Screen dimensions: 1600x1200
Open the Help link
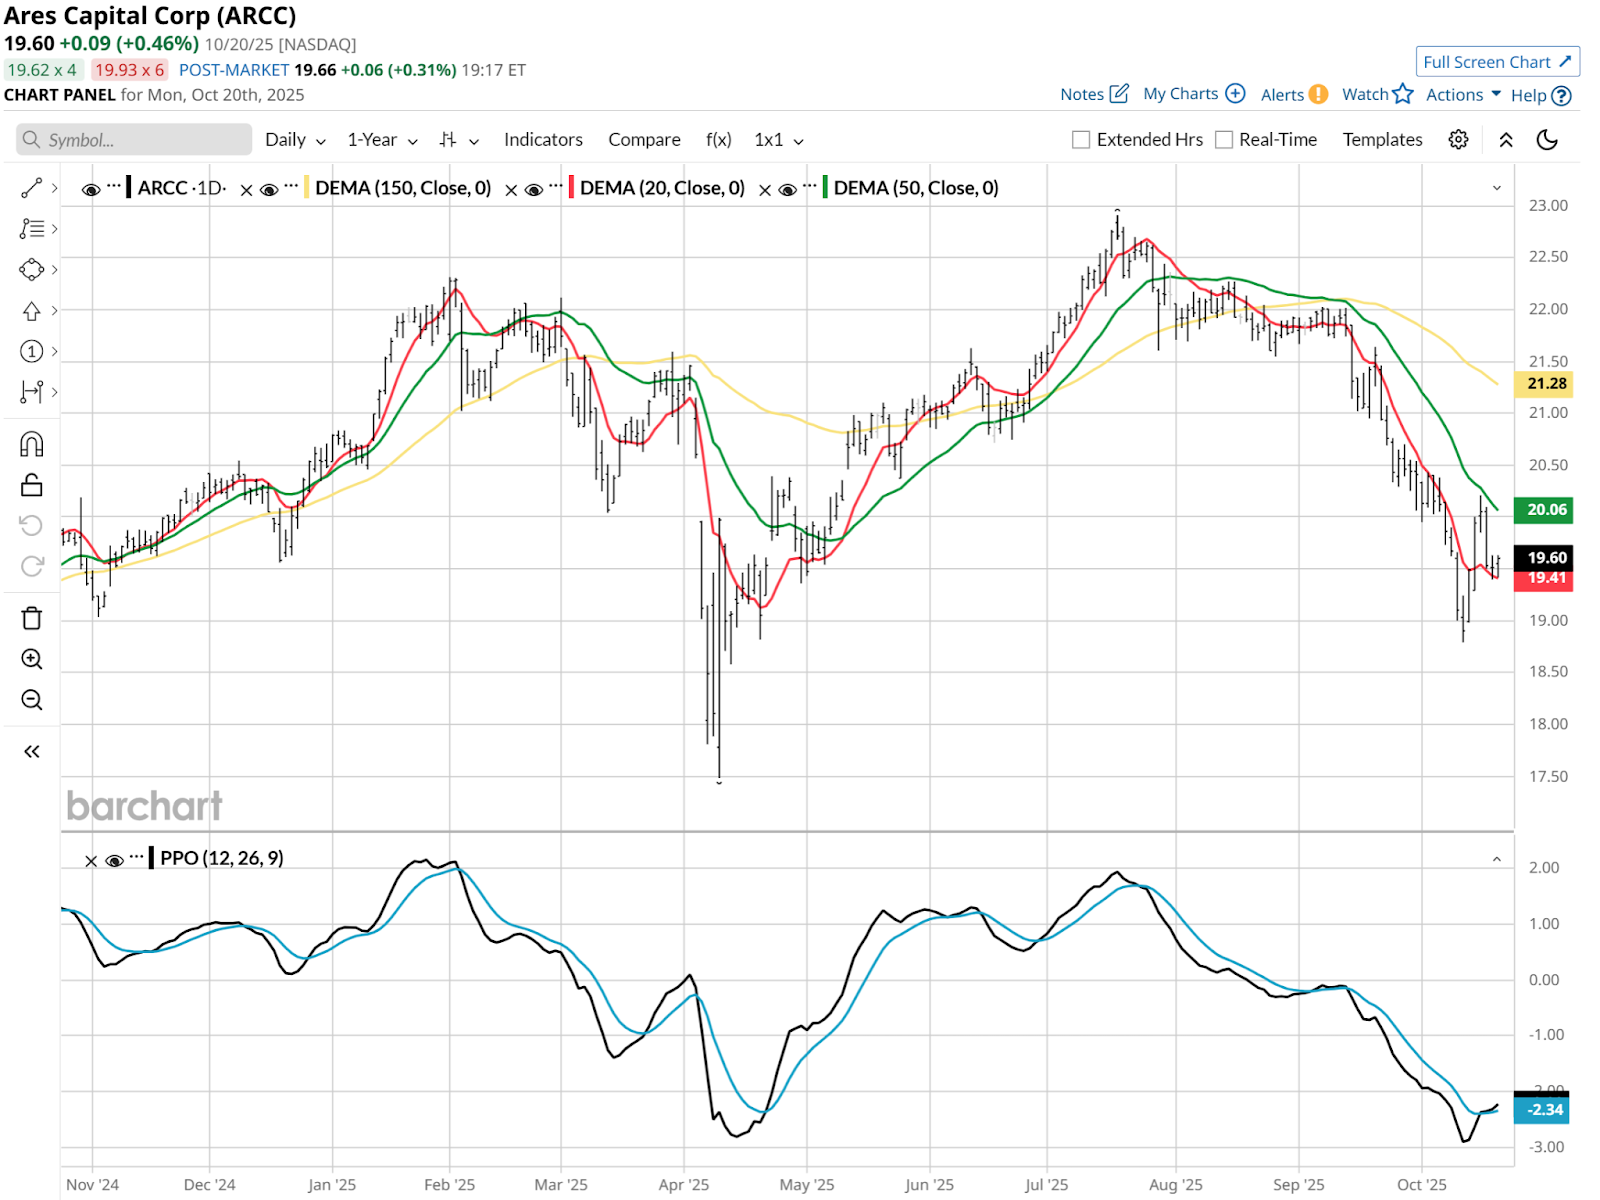(x=1541, y=95)
